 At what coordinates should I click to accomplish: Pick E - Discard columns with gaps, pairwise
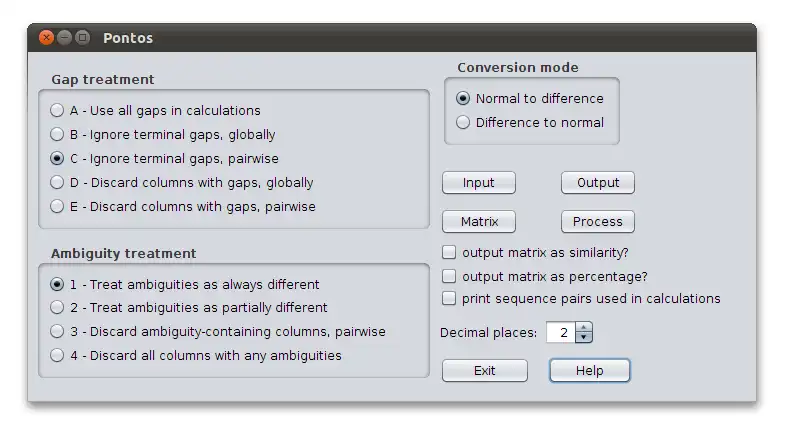click(57, 207)
